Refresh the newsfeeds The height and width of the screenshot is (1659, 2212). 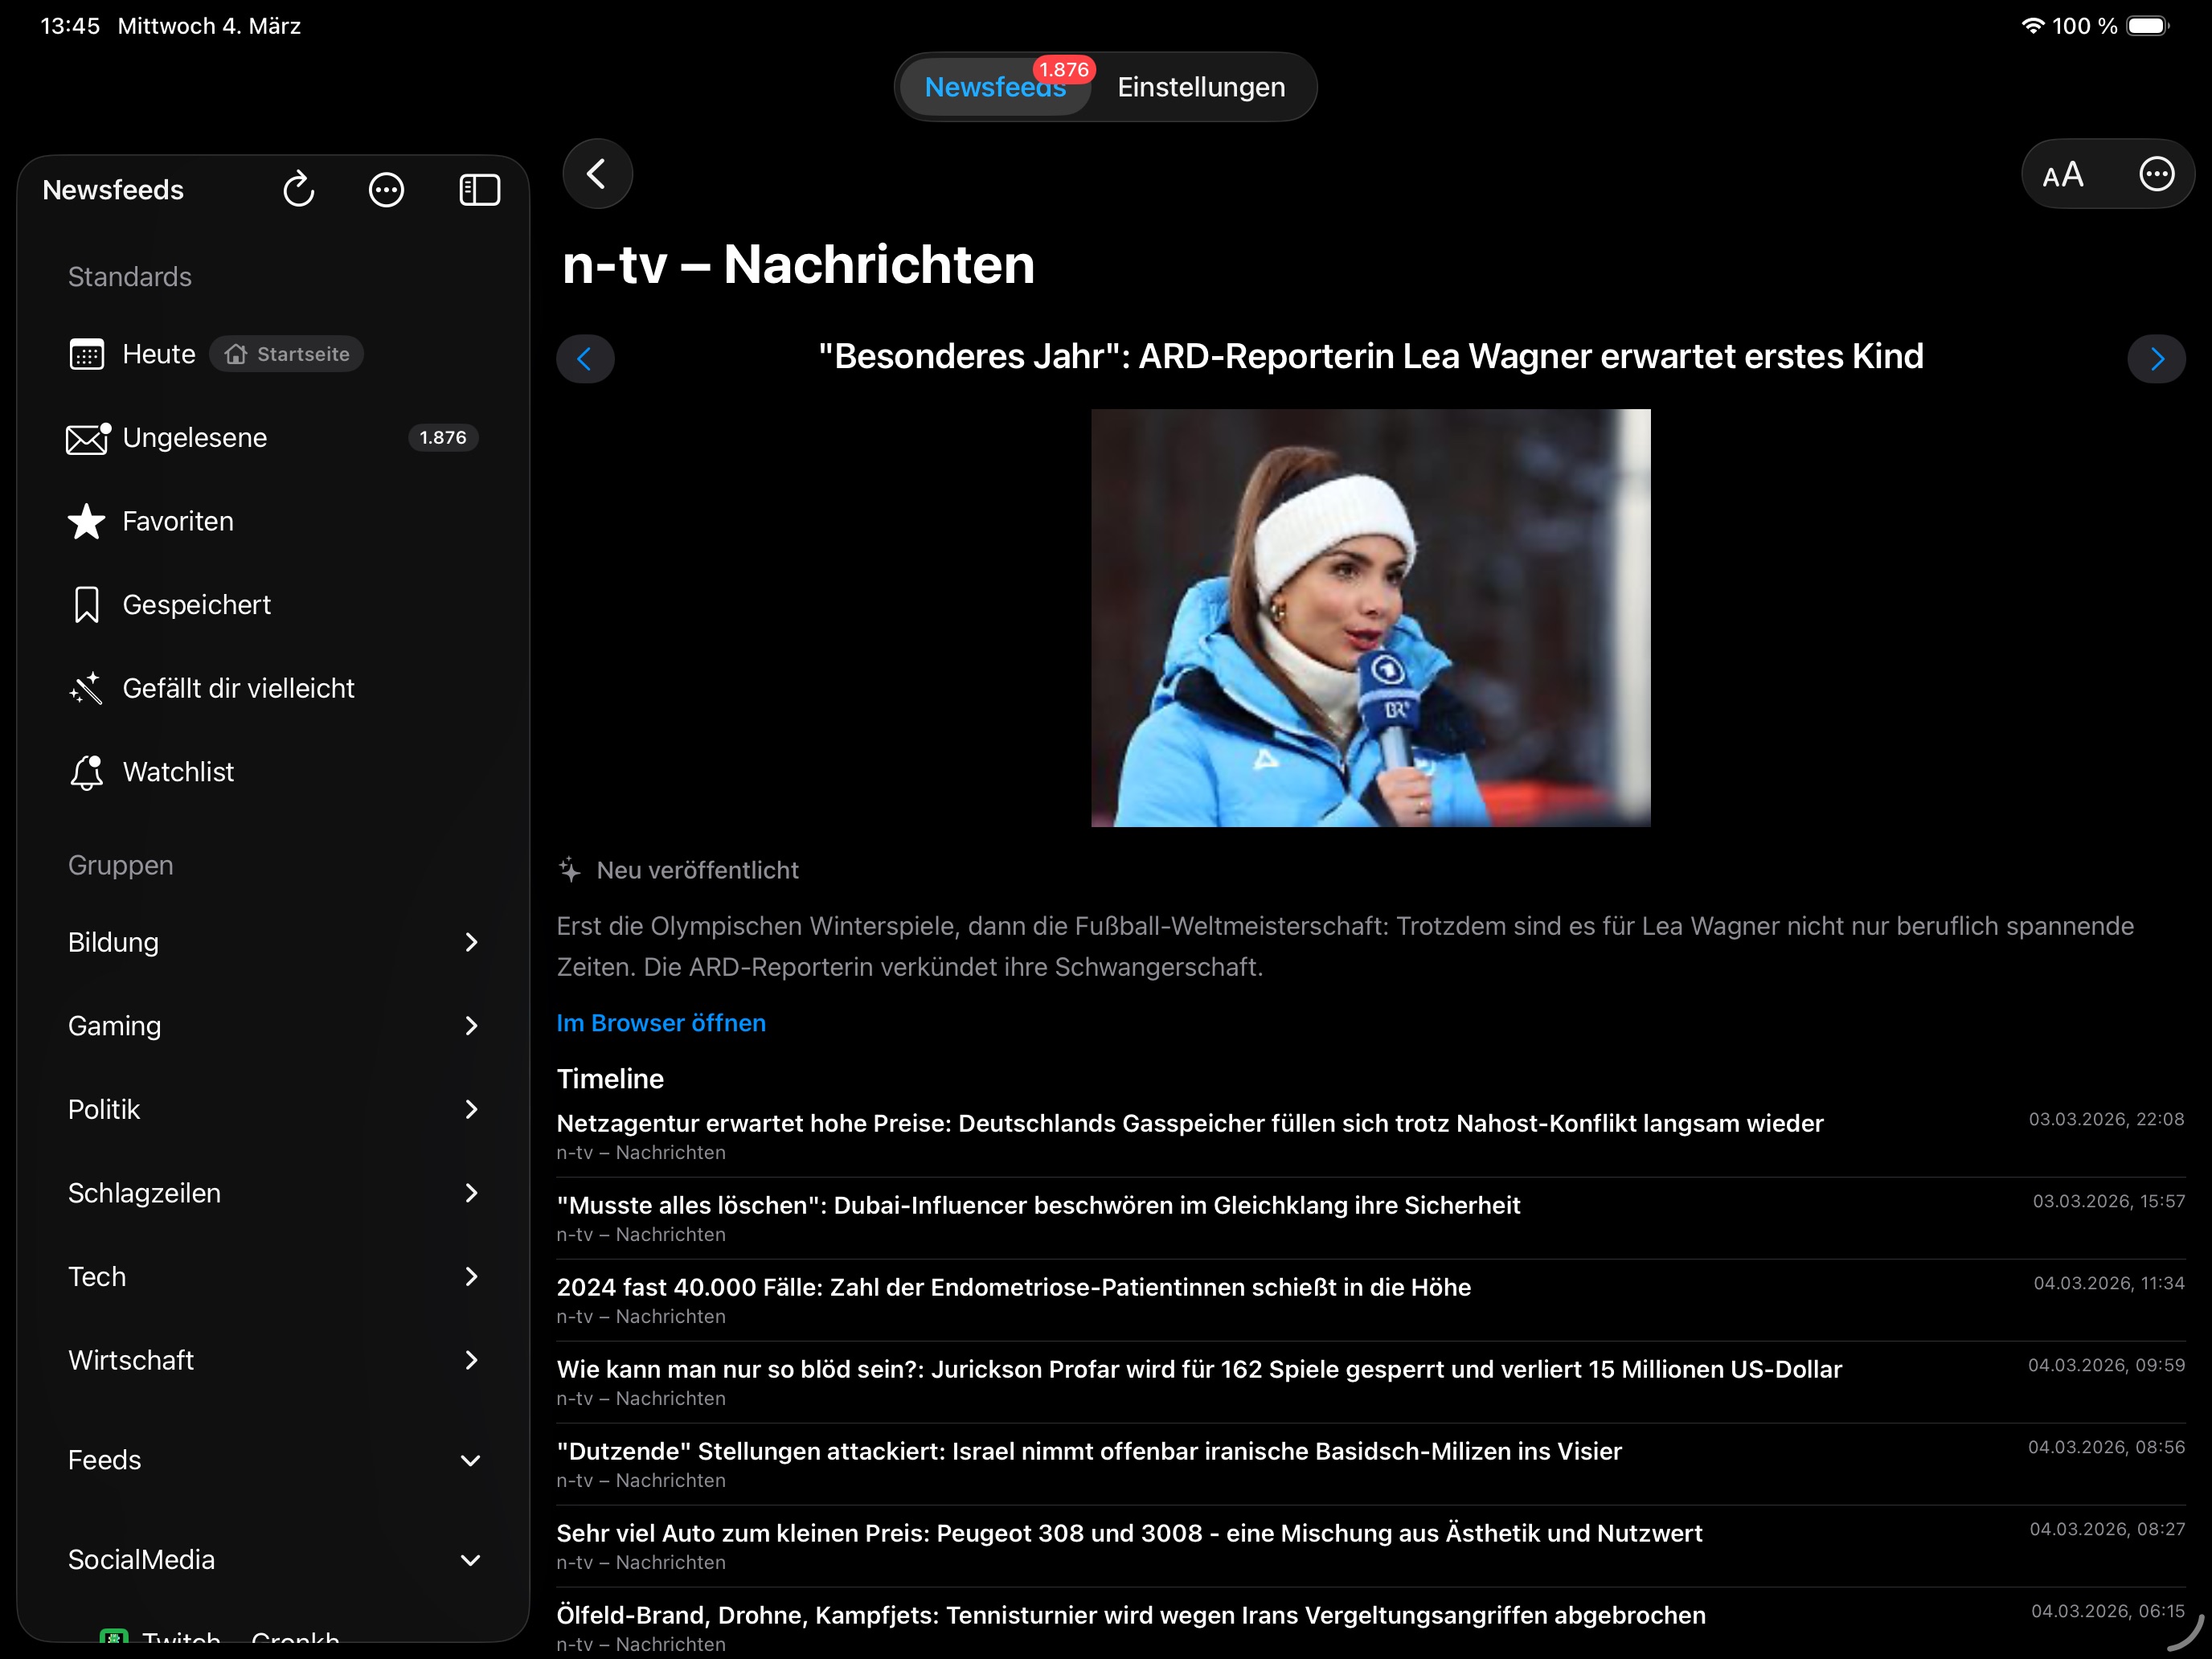(298, 189)
